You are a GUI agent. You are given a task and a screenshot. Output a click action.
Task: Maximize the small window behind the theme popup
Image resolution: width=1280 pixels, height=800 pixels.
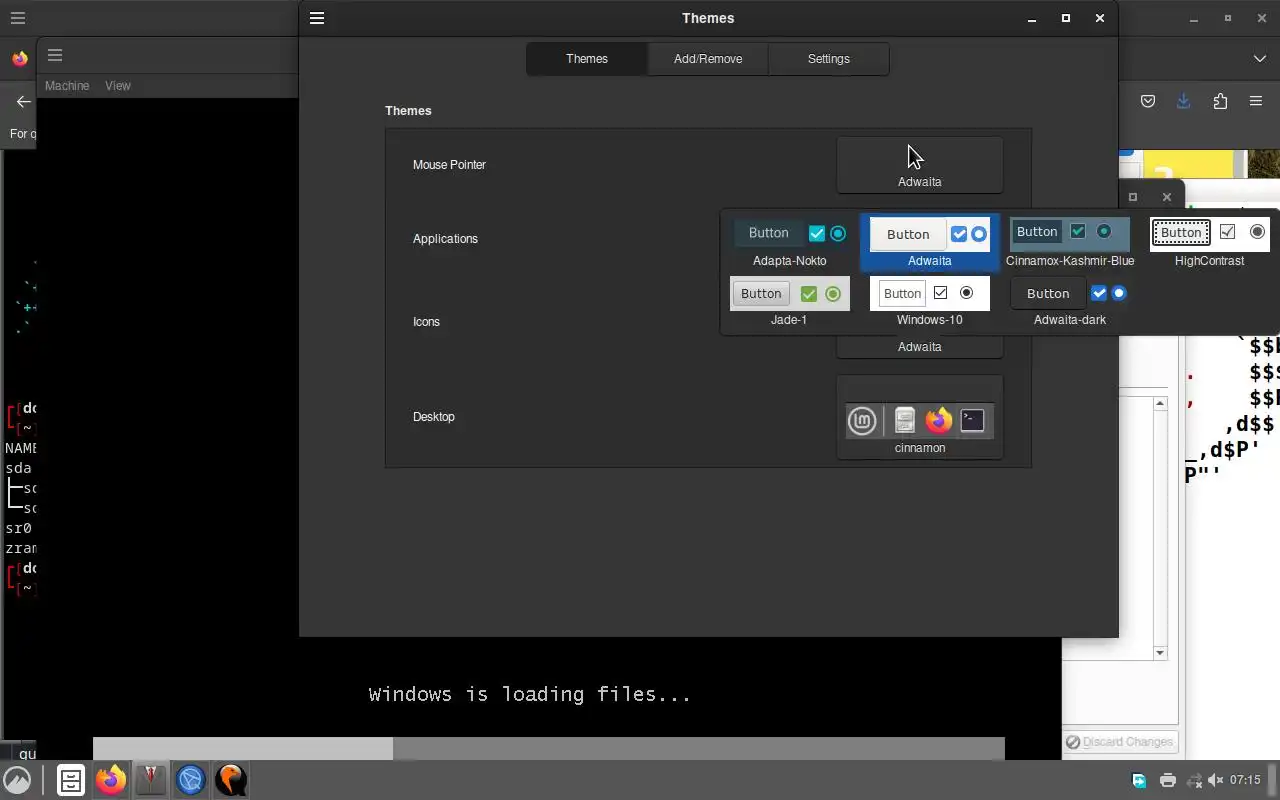pyautogui.click(x=1133, y=197)
